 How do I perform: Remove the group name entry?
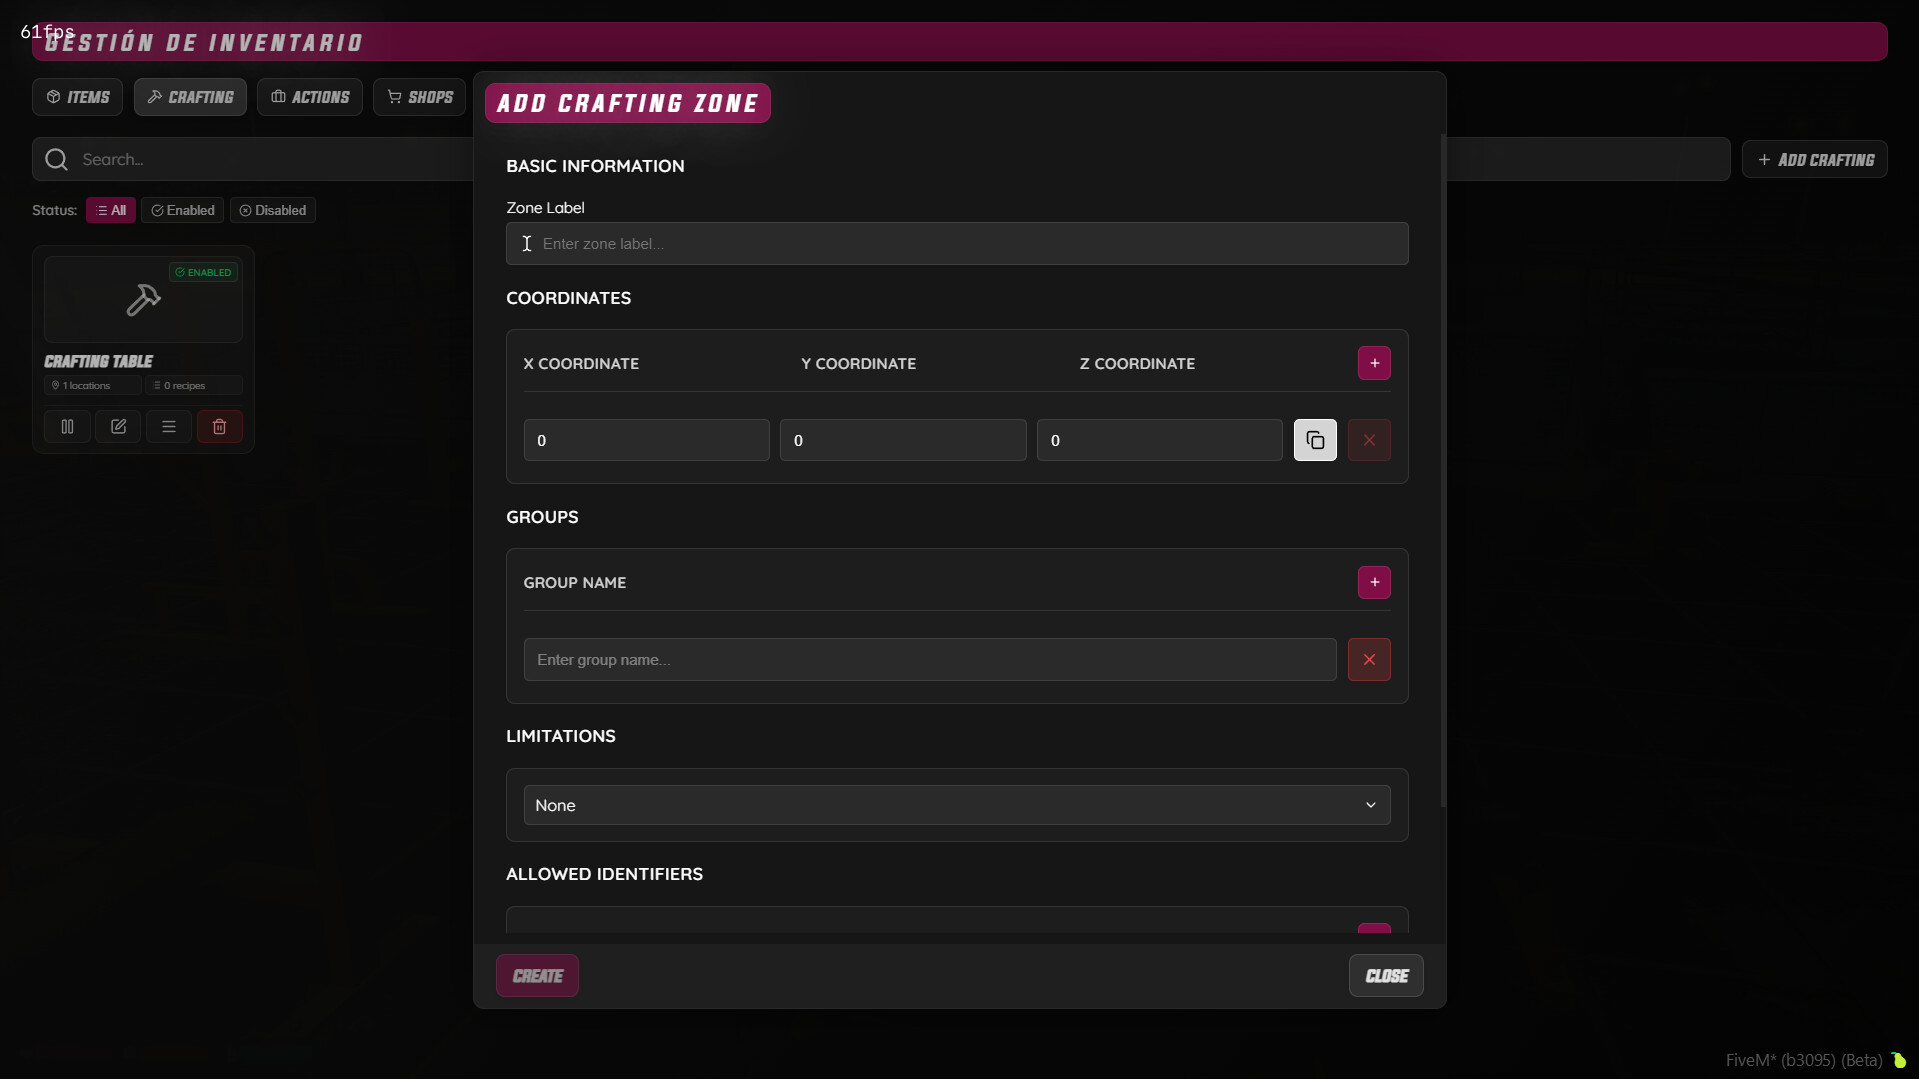(x=1369, y=660)
